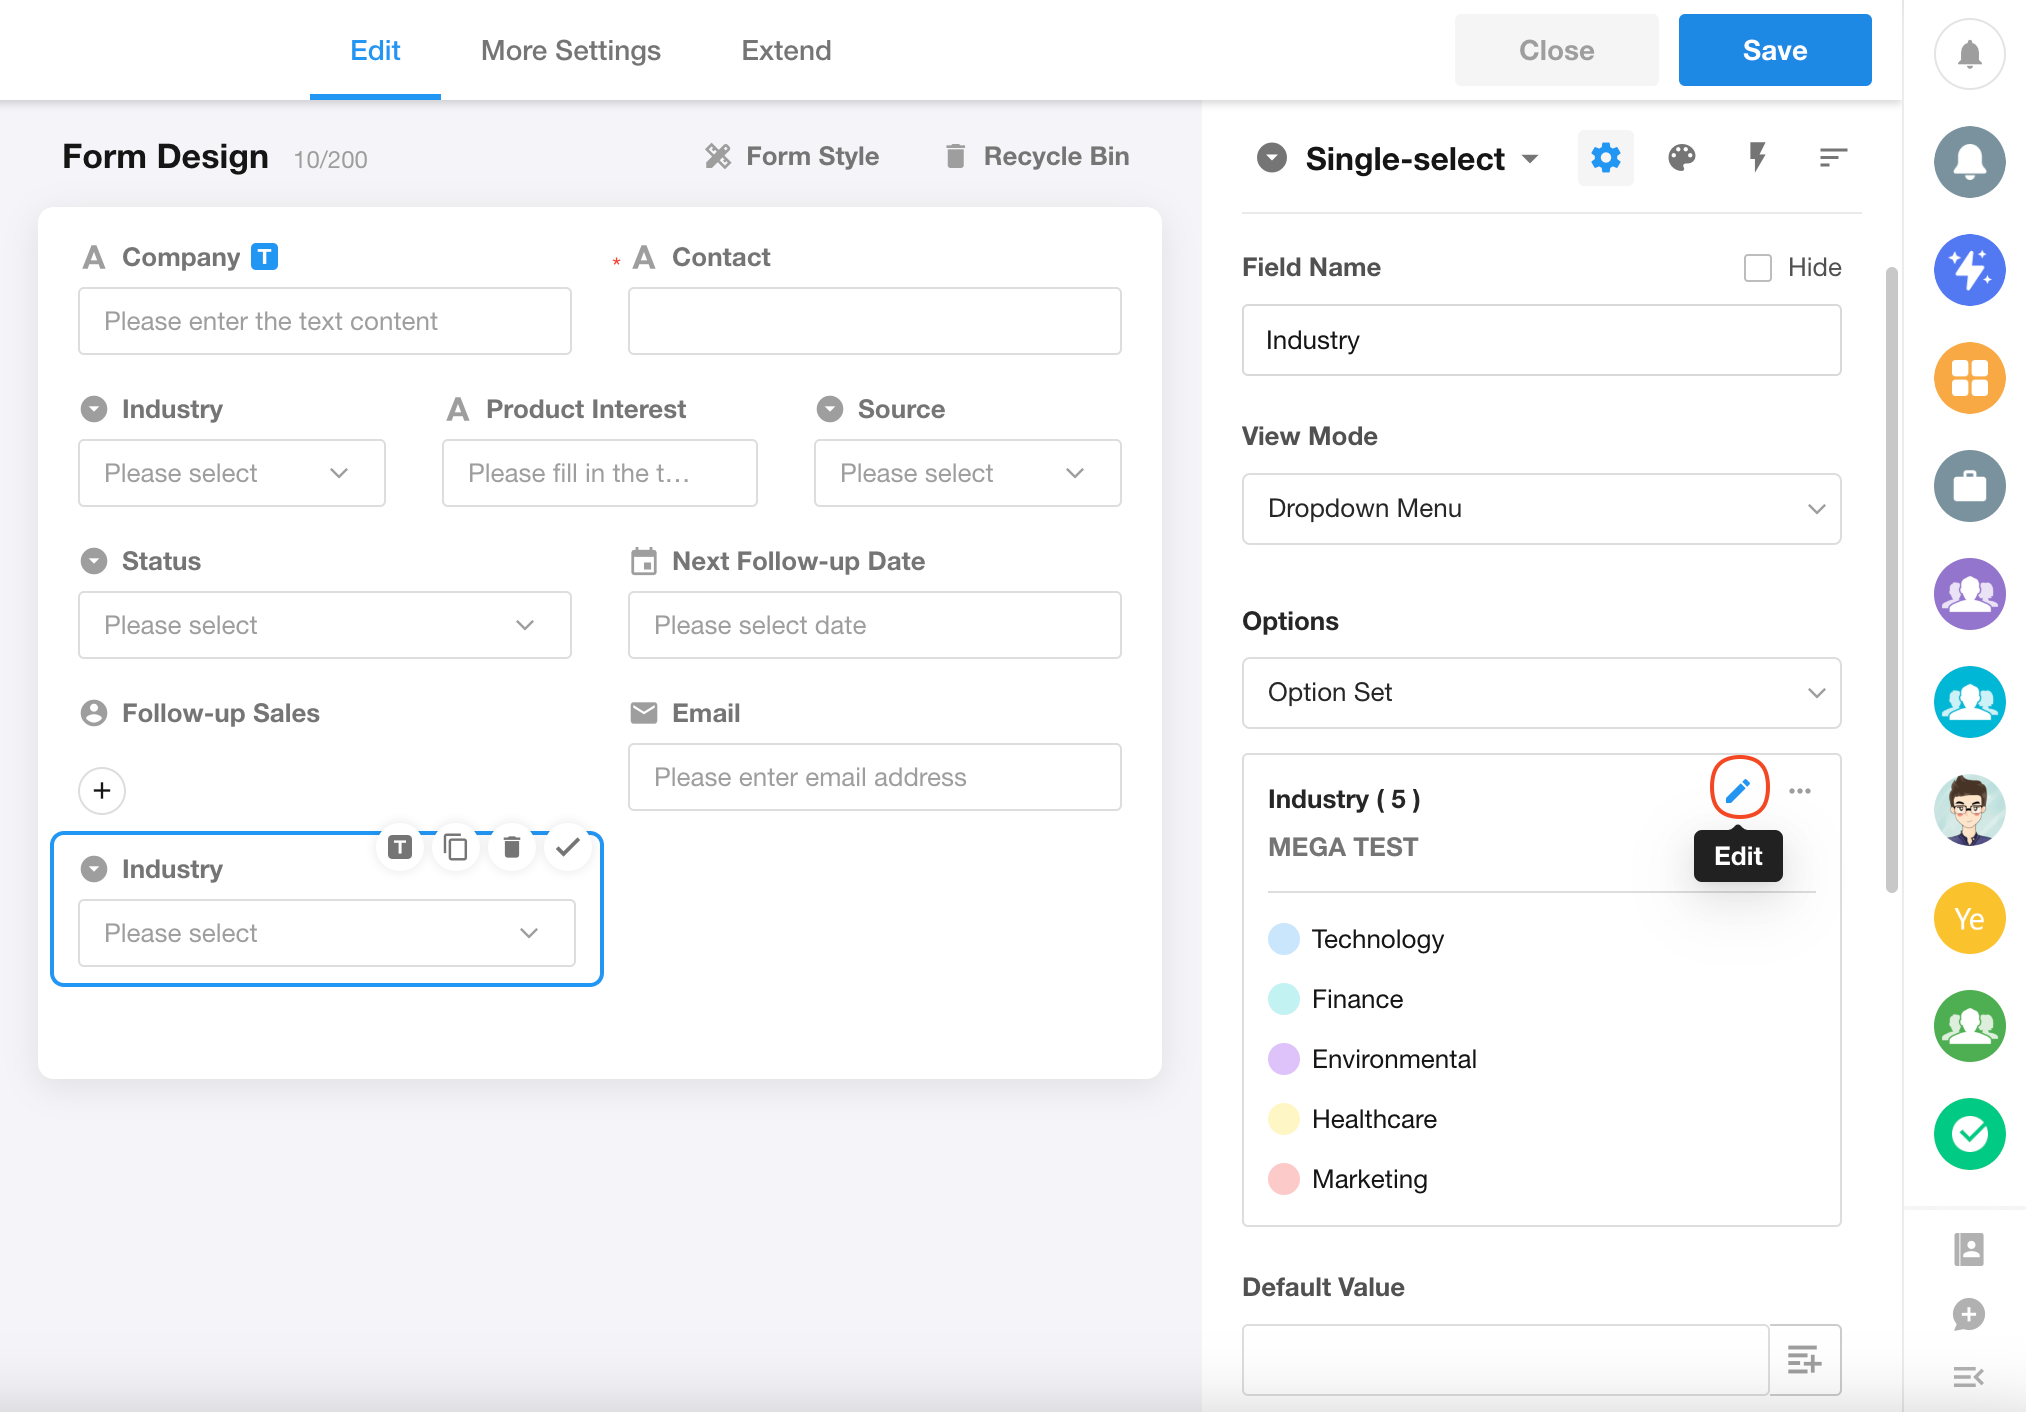Confirm selected field with checkmark icon
2026x1412 pixels.
(568, 848)
